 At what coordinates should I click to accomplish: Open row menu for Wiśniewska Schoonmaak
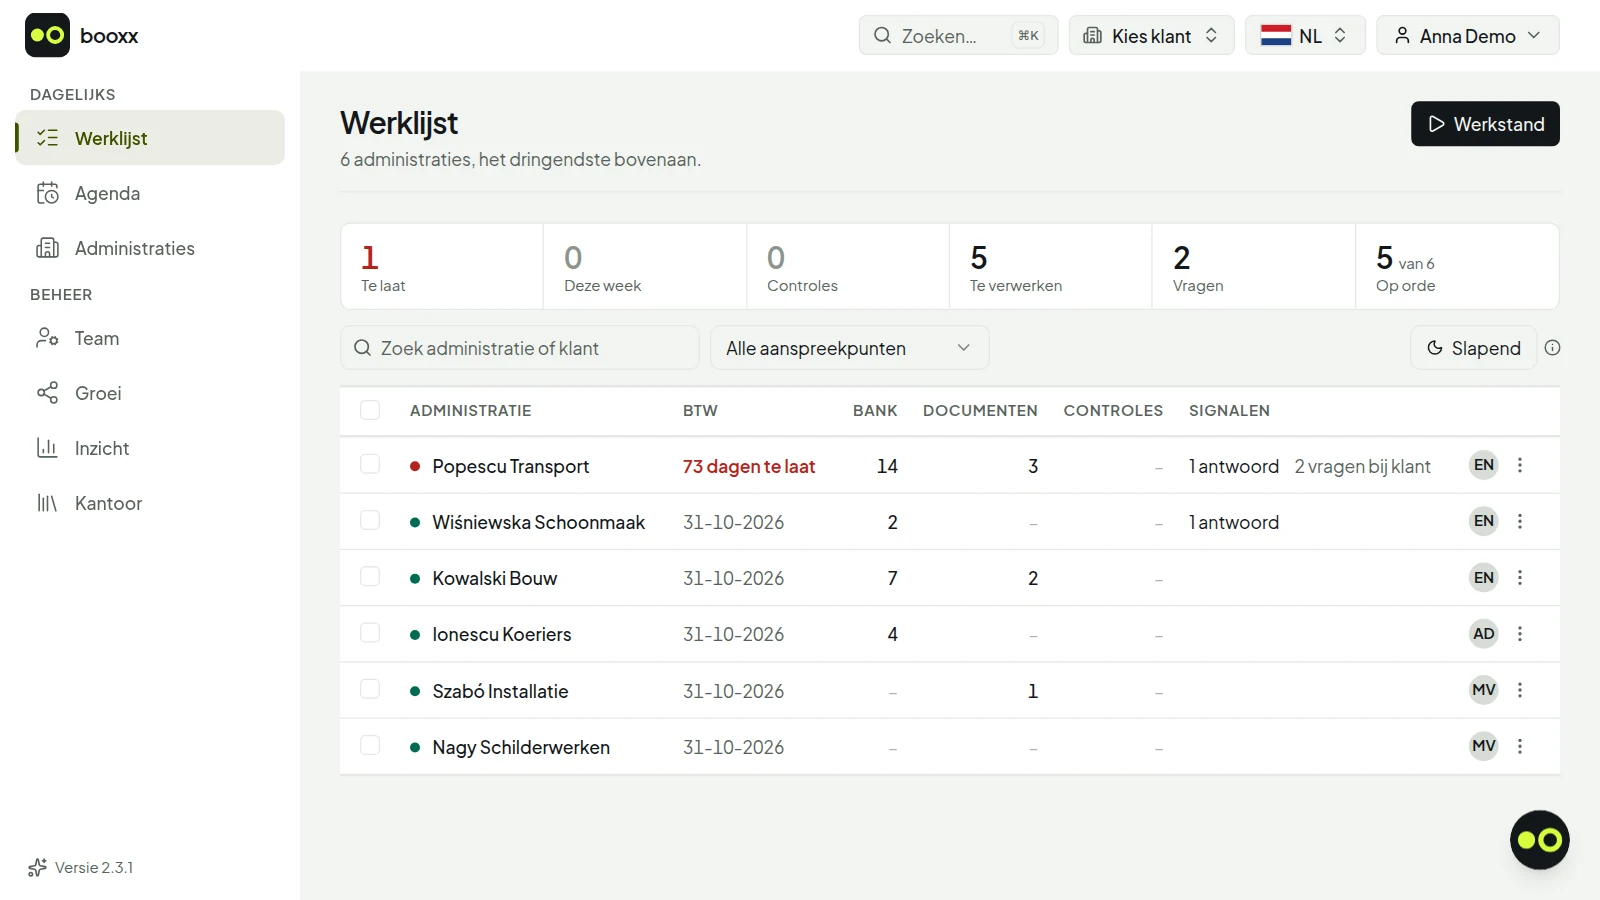[1520, 521]
